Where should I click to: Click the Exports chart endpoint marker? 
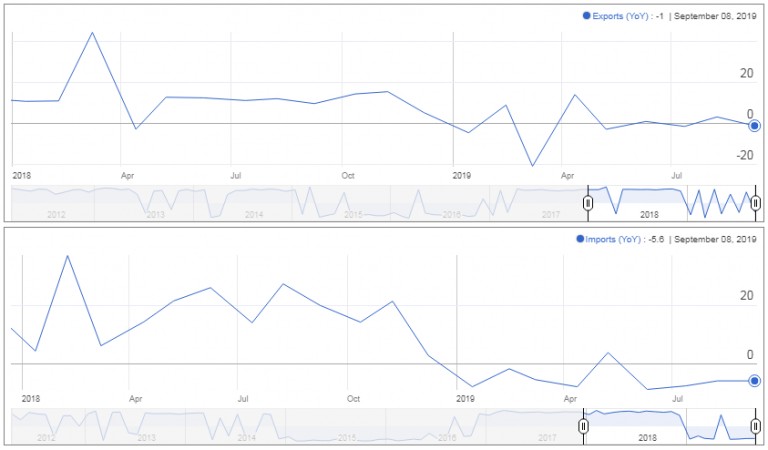click(755, 125)
